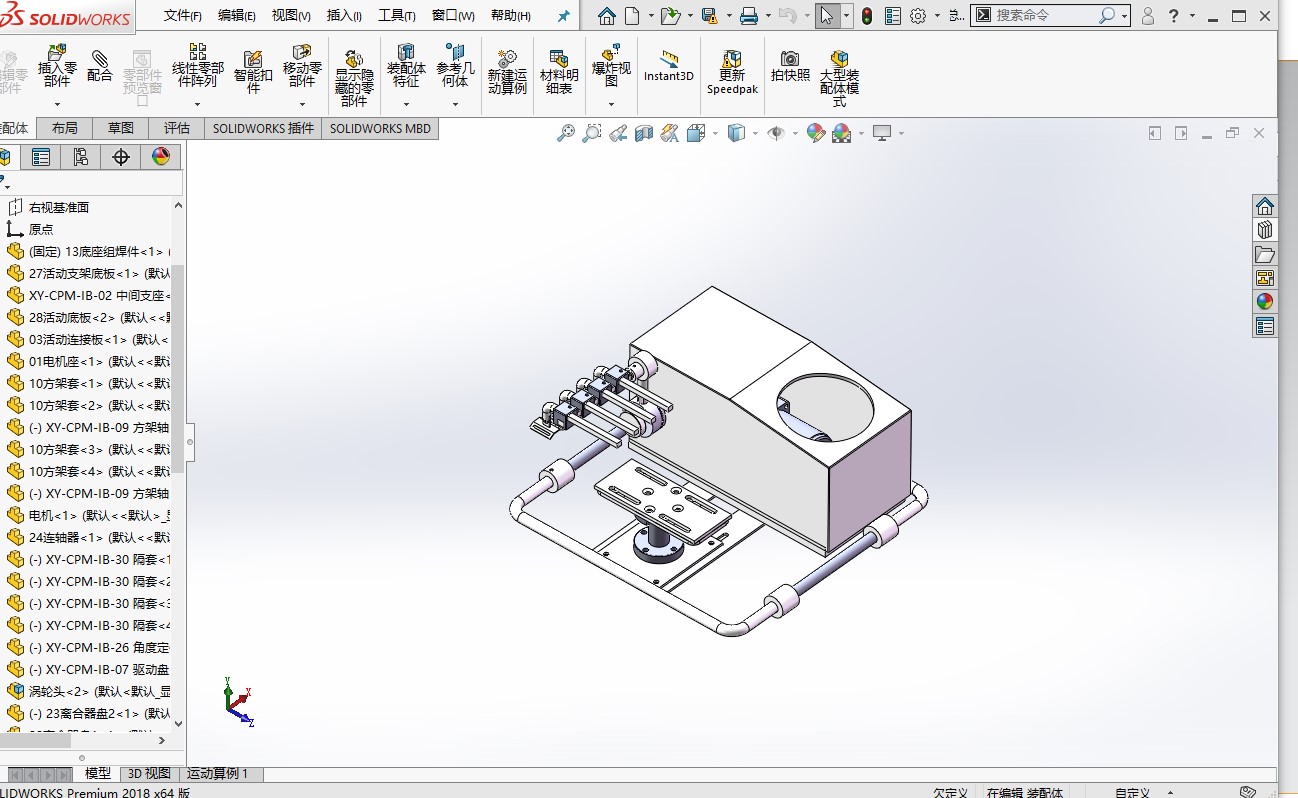Image resolution: width=1298 pixels, height=798 pixels.
Task: Open Appearances task pane color-ball icon
Action: 1265,302
